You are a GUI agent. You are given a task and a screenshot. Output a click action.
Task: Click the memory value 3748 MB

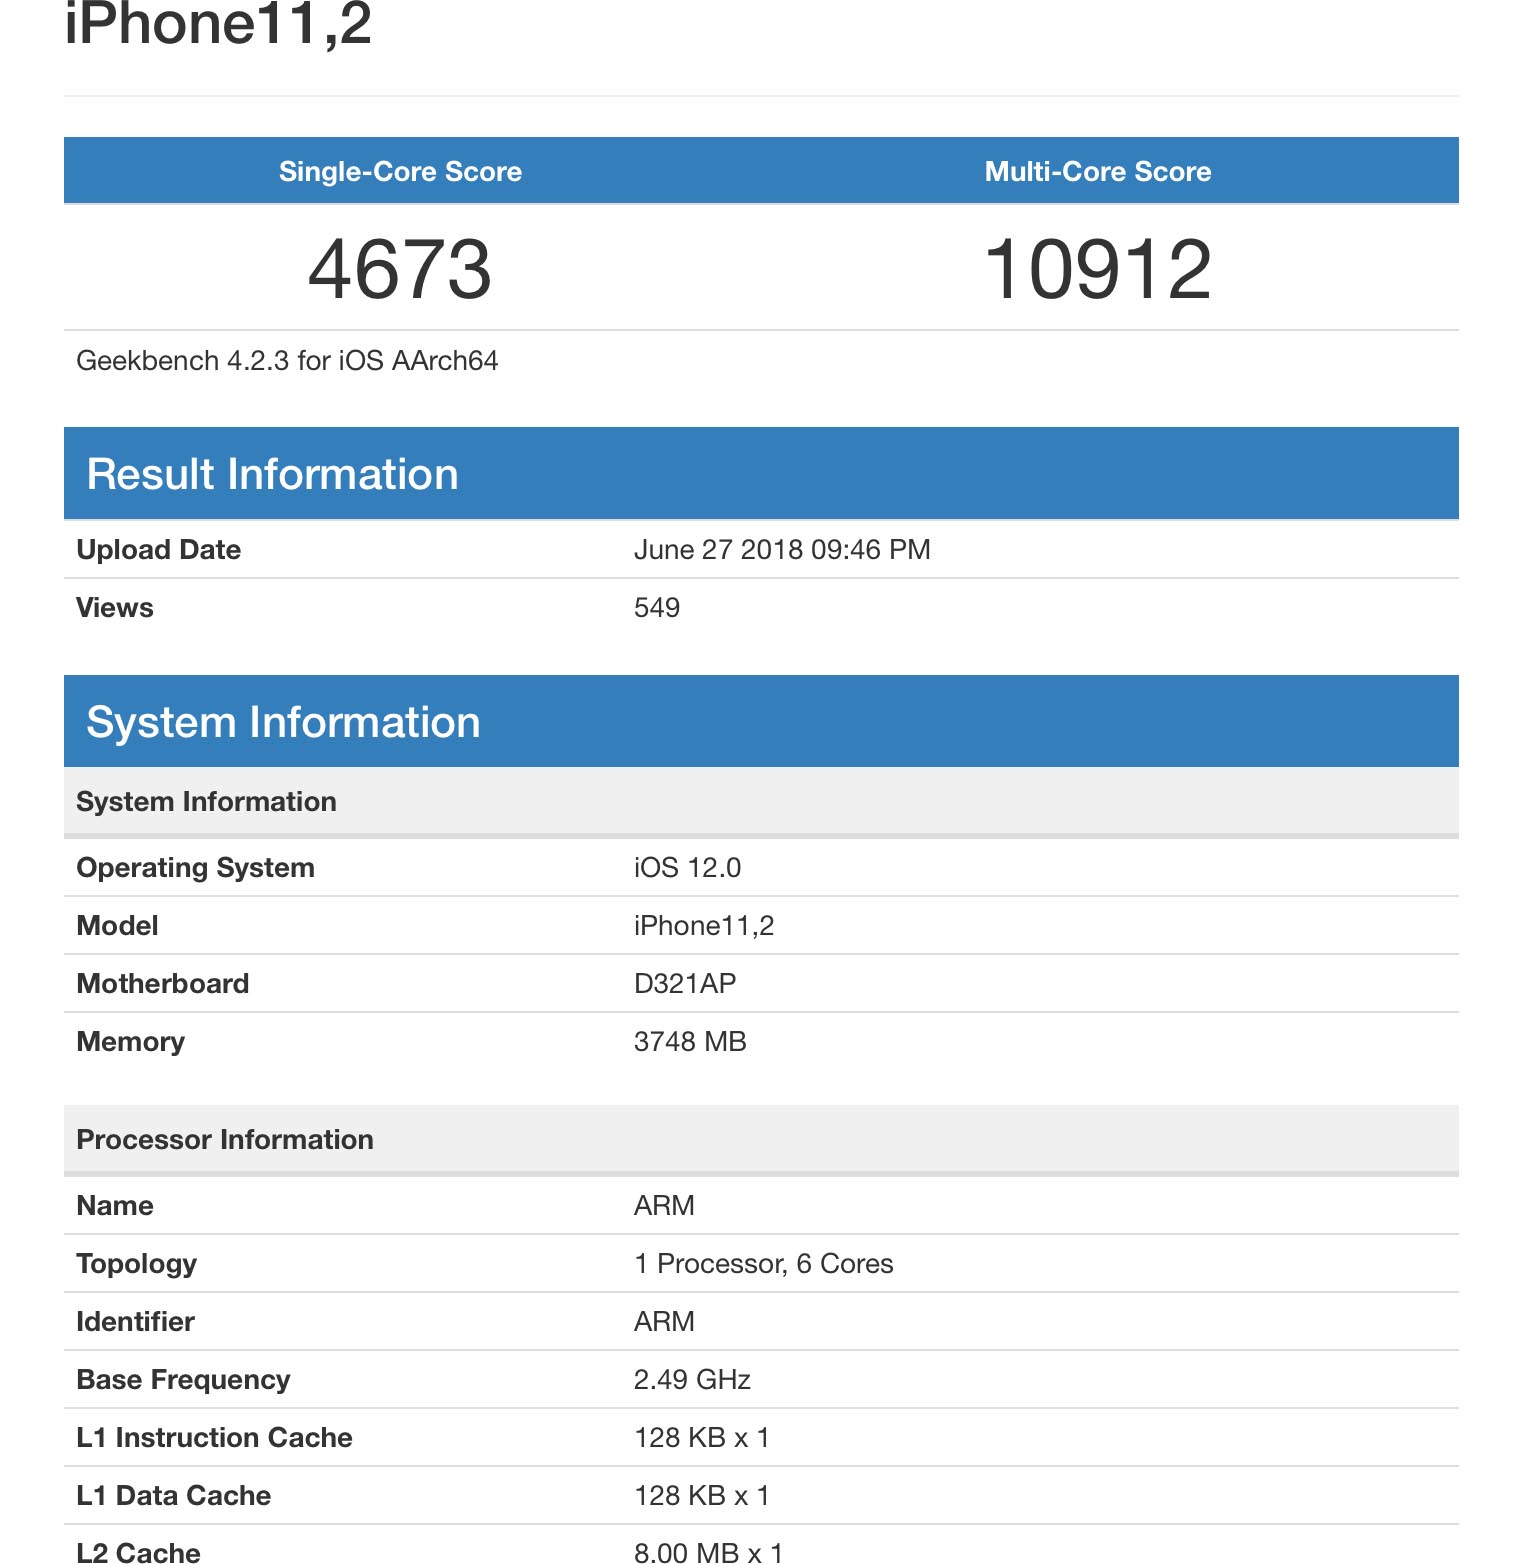click(690, 1042)
